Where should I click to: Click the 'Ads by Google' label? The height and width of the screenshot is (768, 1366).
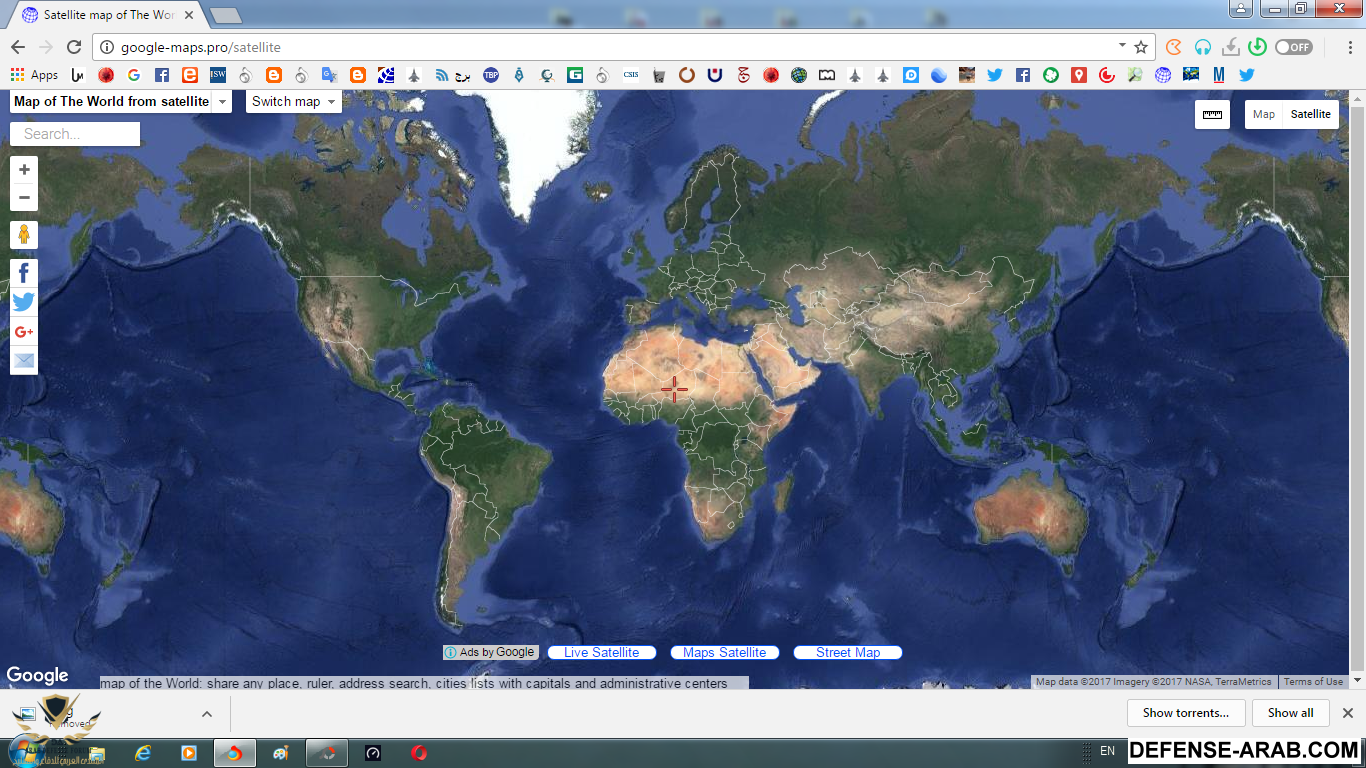(491, 652)
